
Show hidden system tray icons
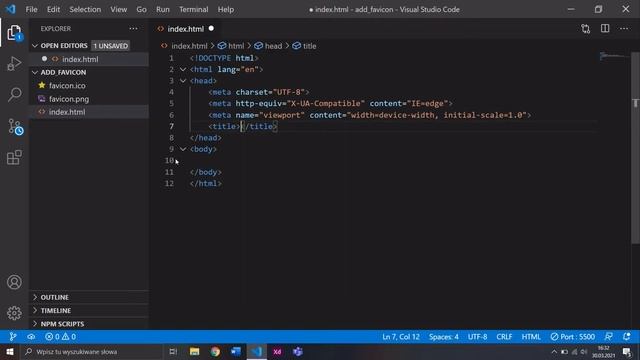(554, 351)
